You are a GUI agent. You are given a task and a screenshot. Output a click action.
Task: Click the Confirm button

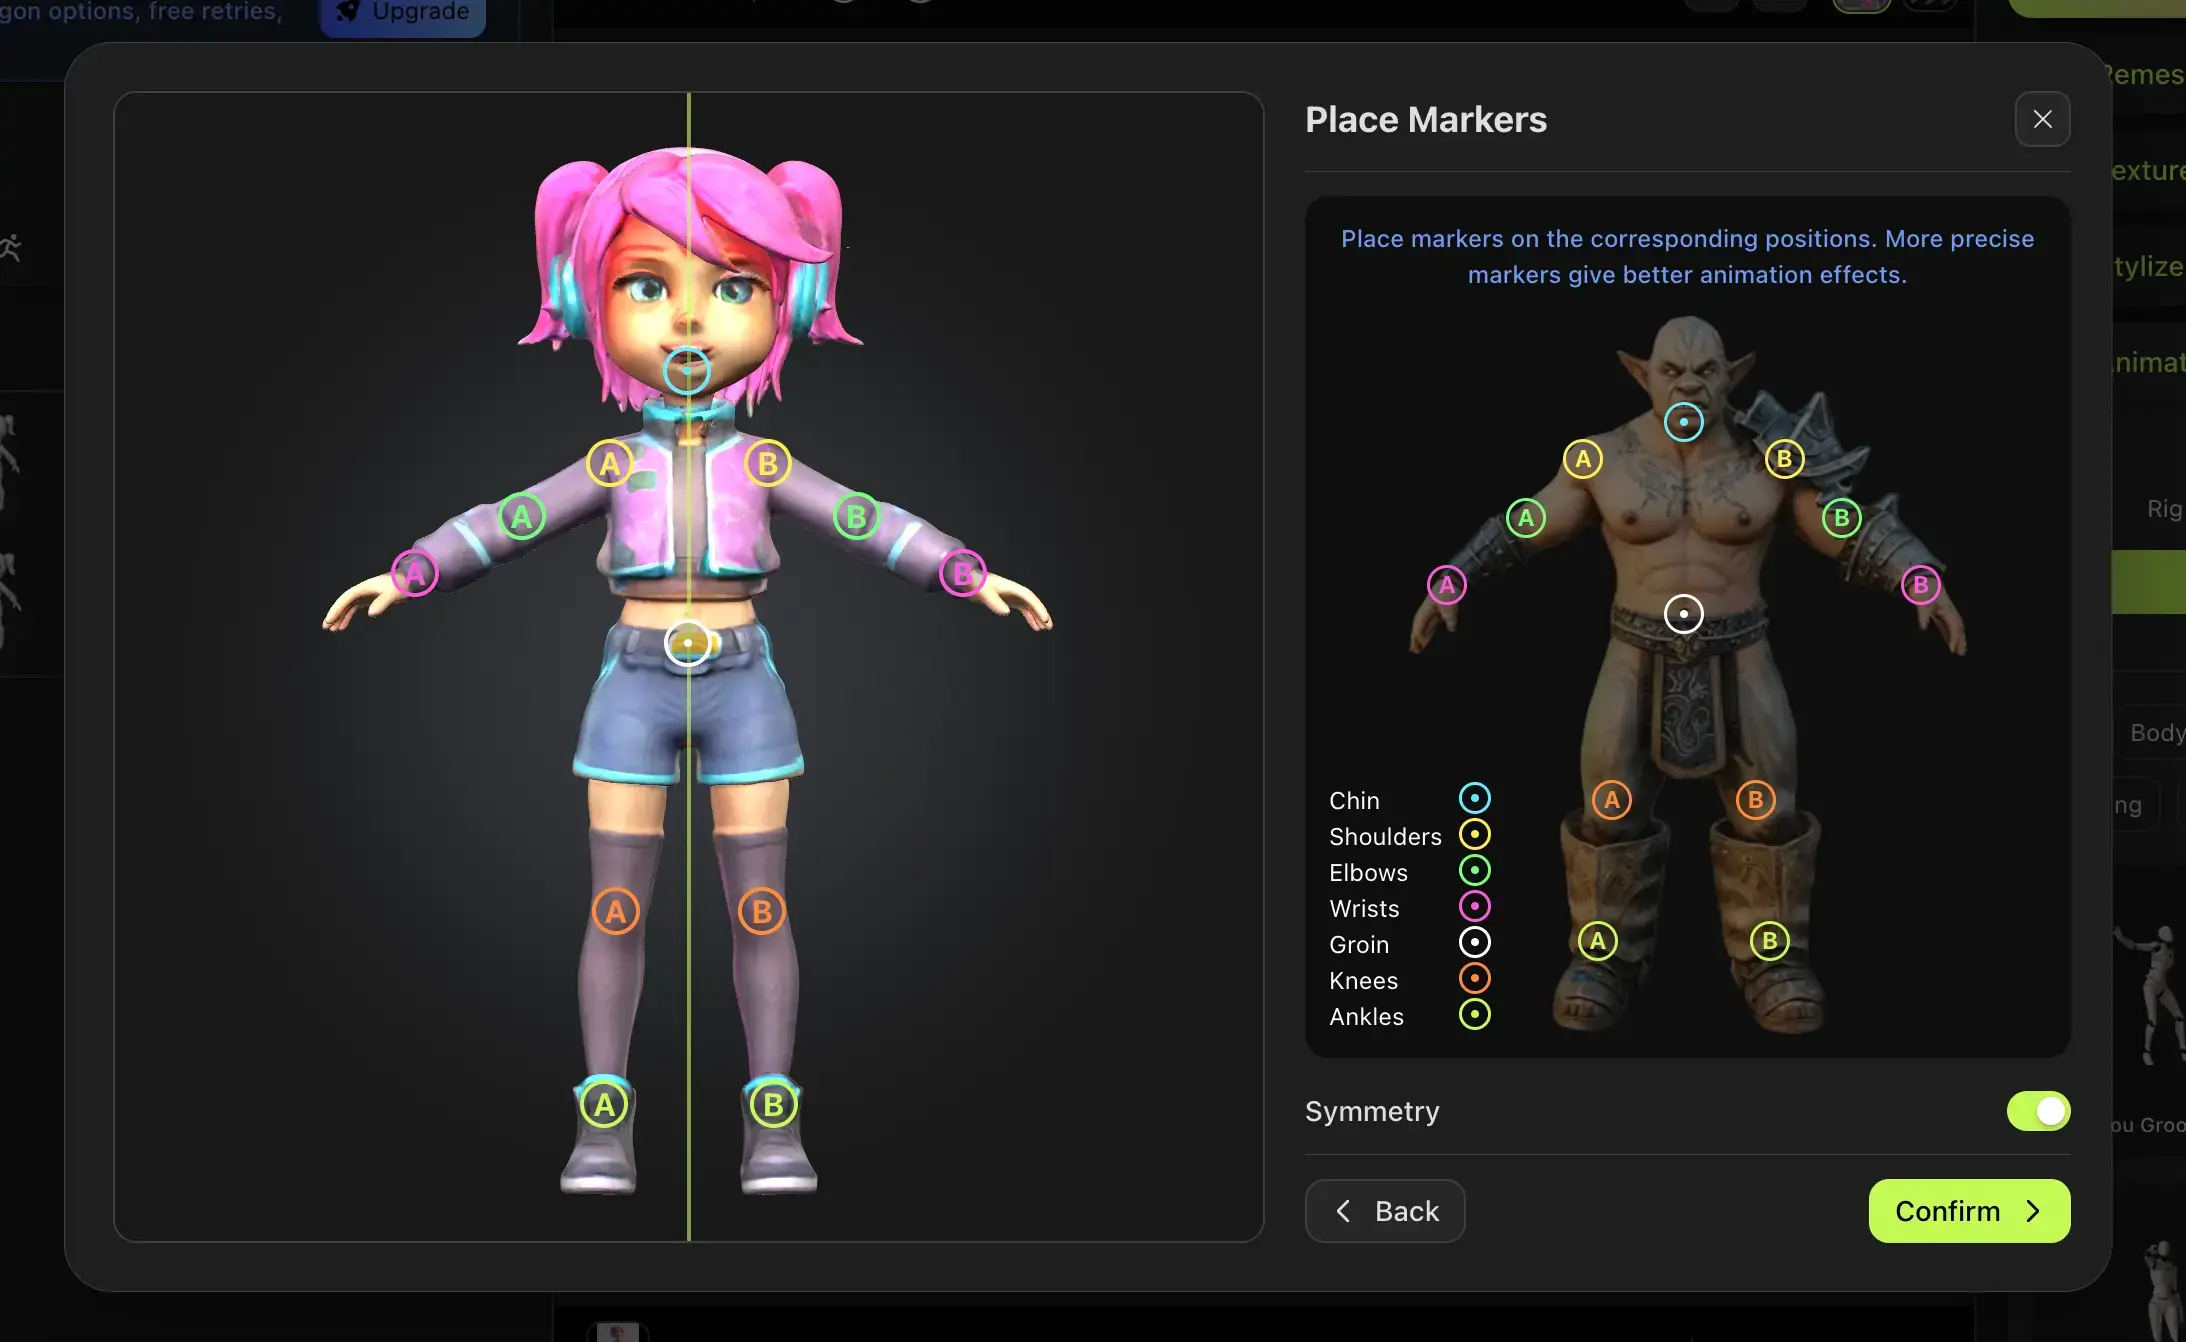[x=1966, y=1211]
